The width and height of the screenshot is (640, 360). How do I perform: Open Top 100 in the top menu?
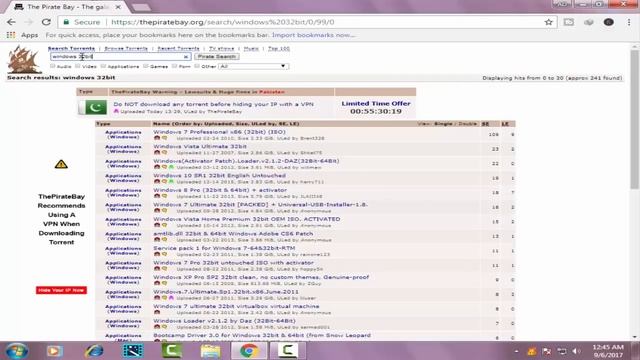tap(279, 48)
